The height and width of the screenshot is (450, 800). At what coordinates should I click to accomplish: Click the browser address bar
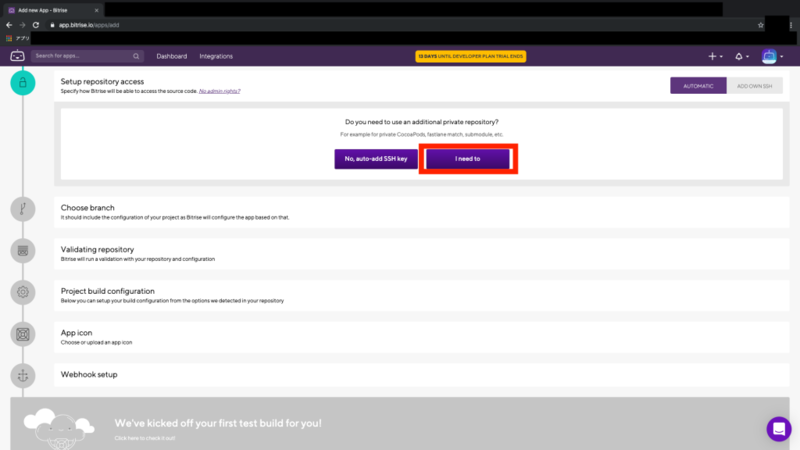pos(398,25)
